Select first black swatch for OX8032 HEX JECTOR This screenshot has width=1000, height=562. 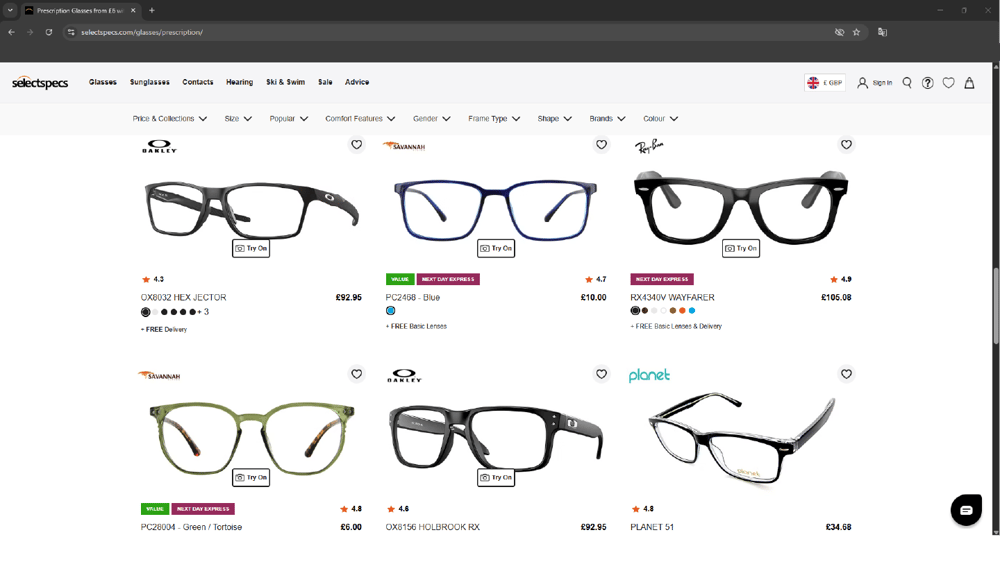point(145,312)
